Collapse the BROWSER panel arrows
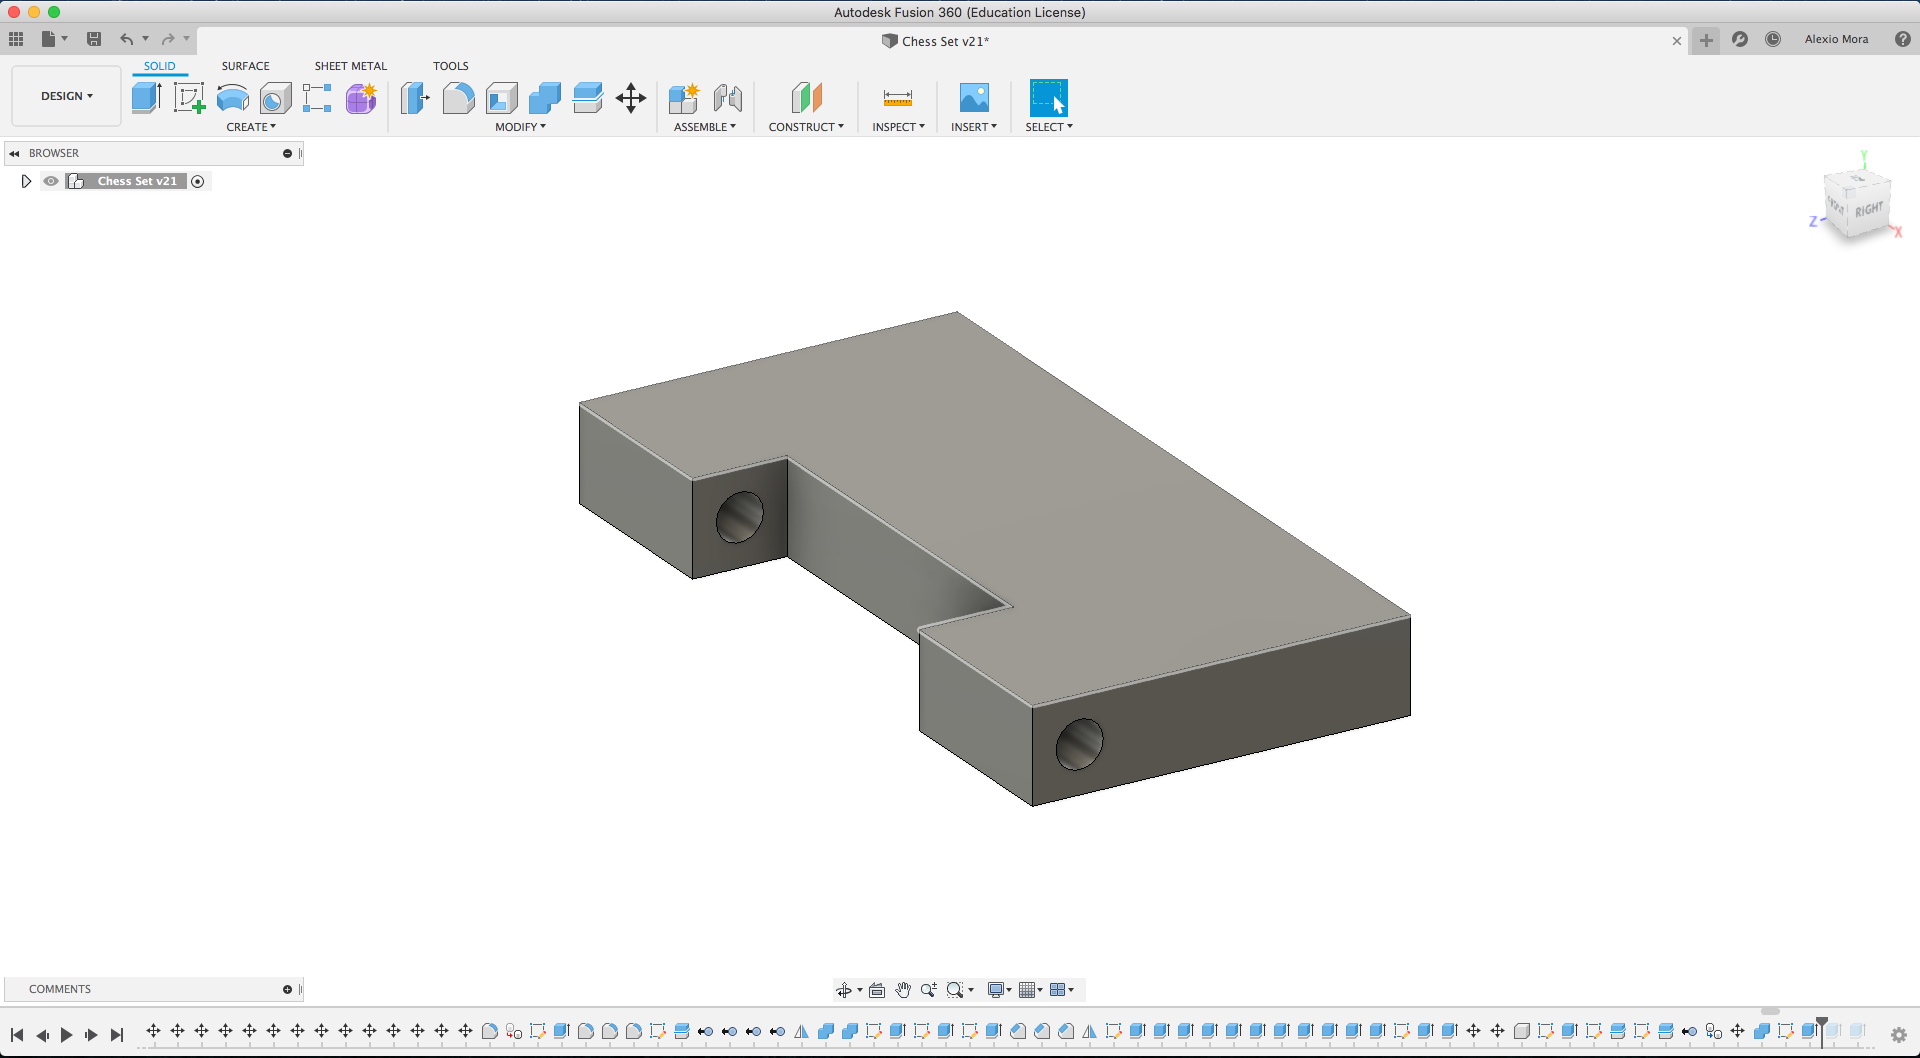Viewport: 1920px width, 1058px height. click(14, 153)
